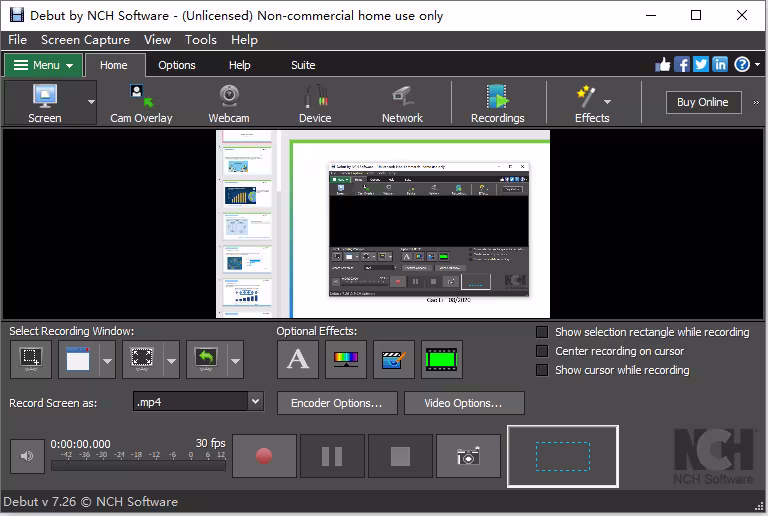Choose the Device capture source
Image resolution: width=768 pixels, height=516 pixels.
click(x=315, y=103)
